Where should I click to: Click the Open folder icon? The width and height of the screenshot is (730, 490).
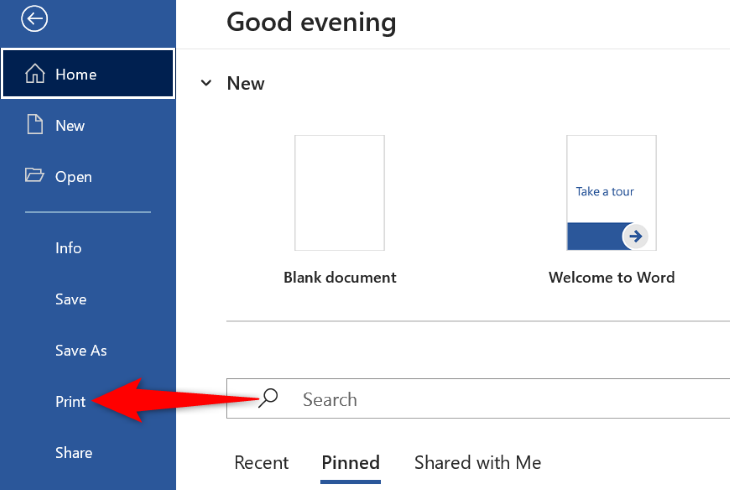35,176
